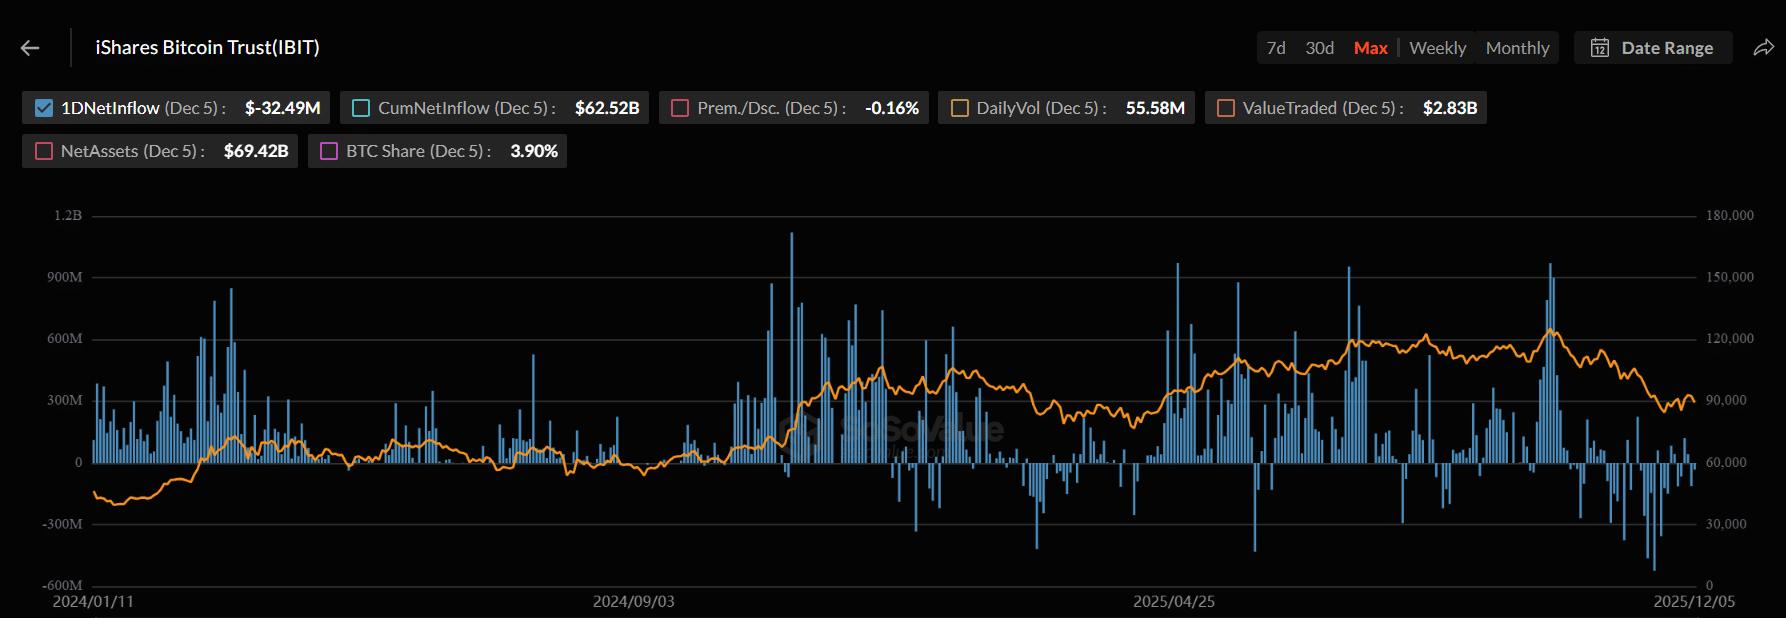Click the 2025/04/25 x-axis date label
This screenshot has height=618, width=1786.
(1173, 602)
